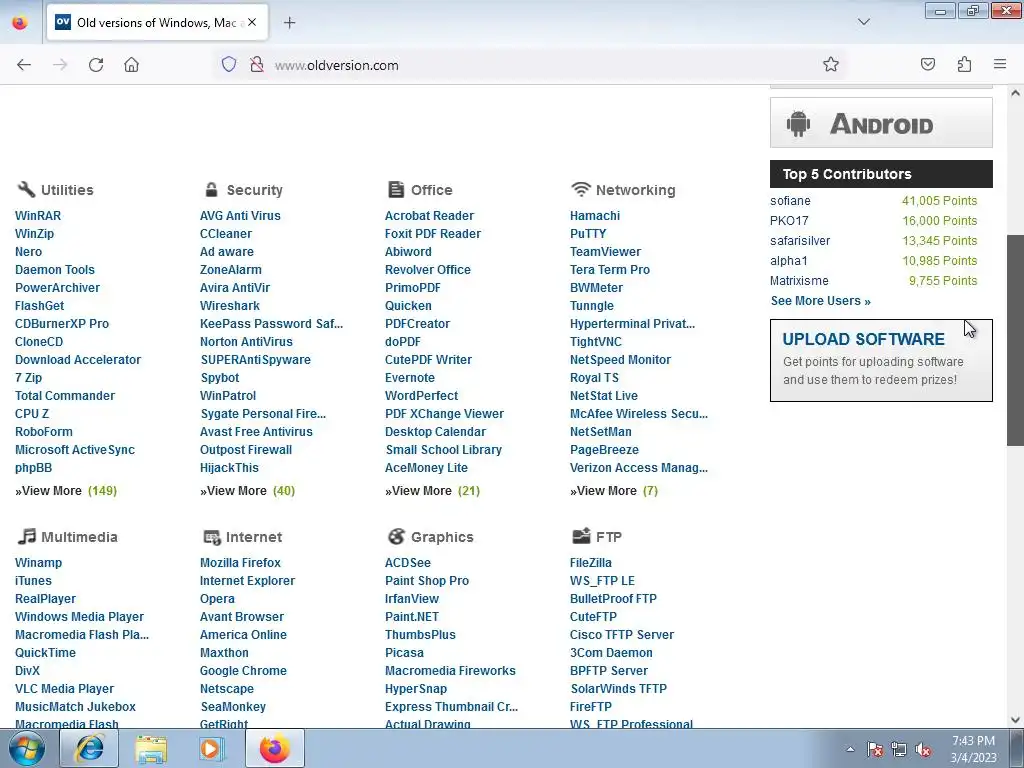Open the PuTTY link
1024x768 pixels.
(x=588, y=234)
